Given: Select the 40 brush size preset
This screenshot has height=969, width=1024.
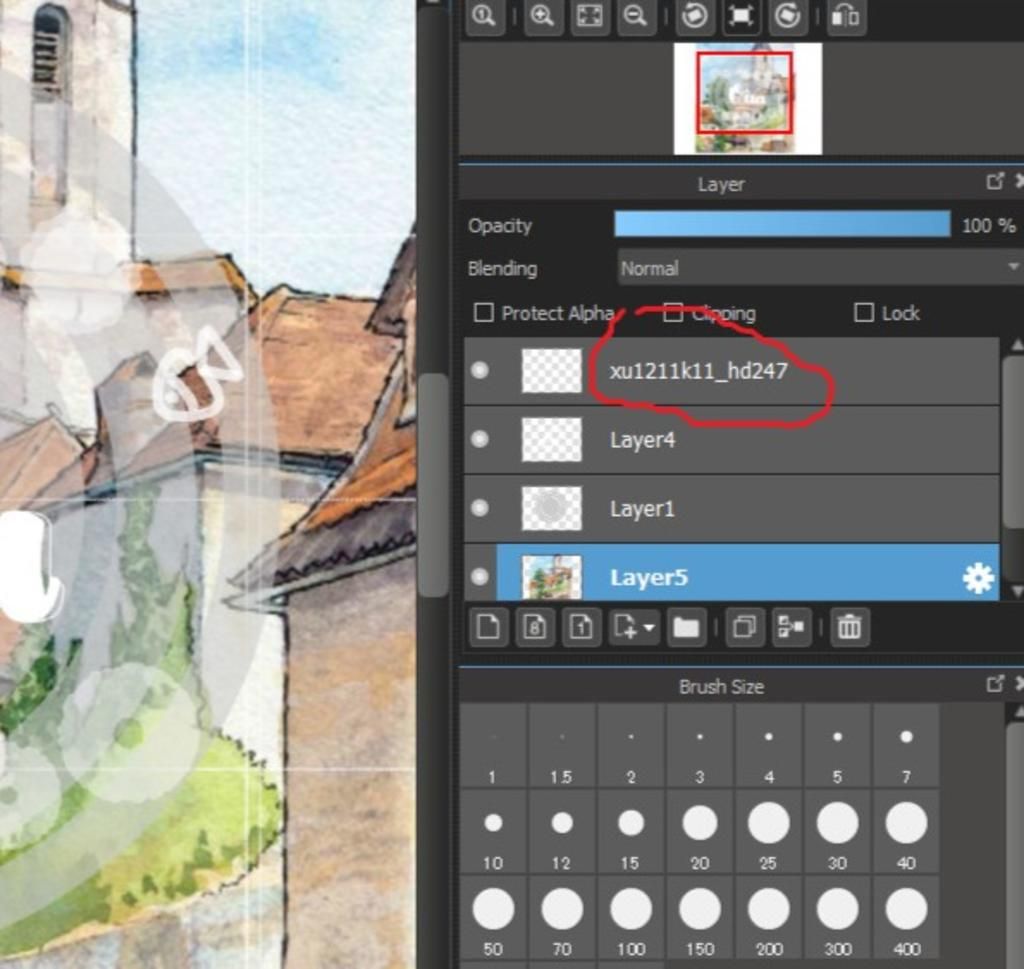Looking at the screenshot, I should tap(906, 831).
